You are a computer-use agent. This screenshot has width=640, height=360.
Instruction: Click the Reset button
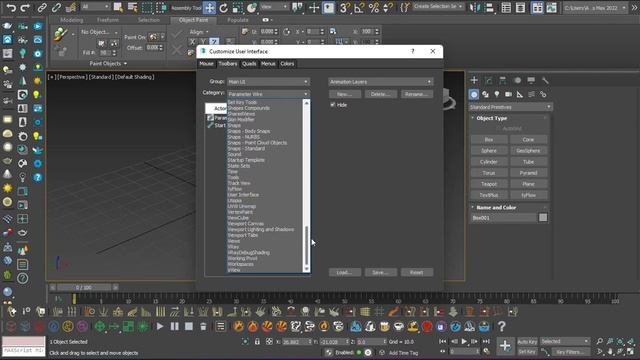pos(417,272)
